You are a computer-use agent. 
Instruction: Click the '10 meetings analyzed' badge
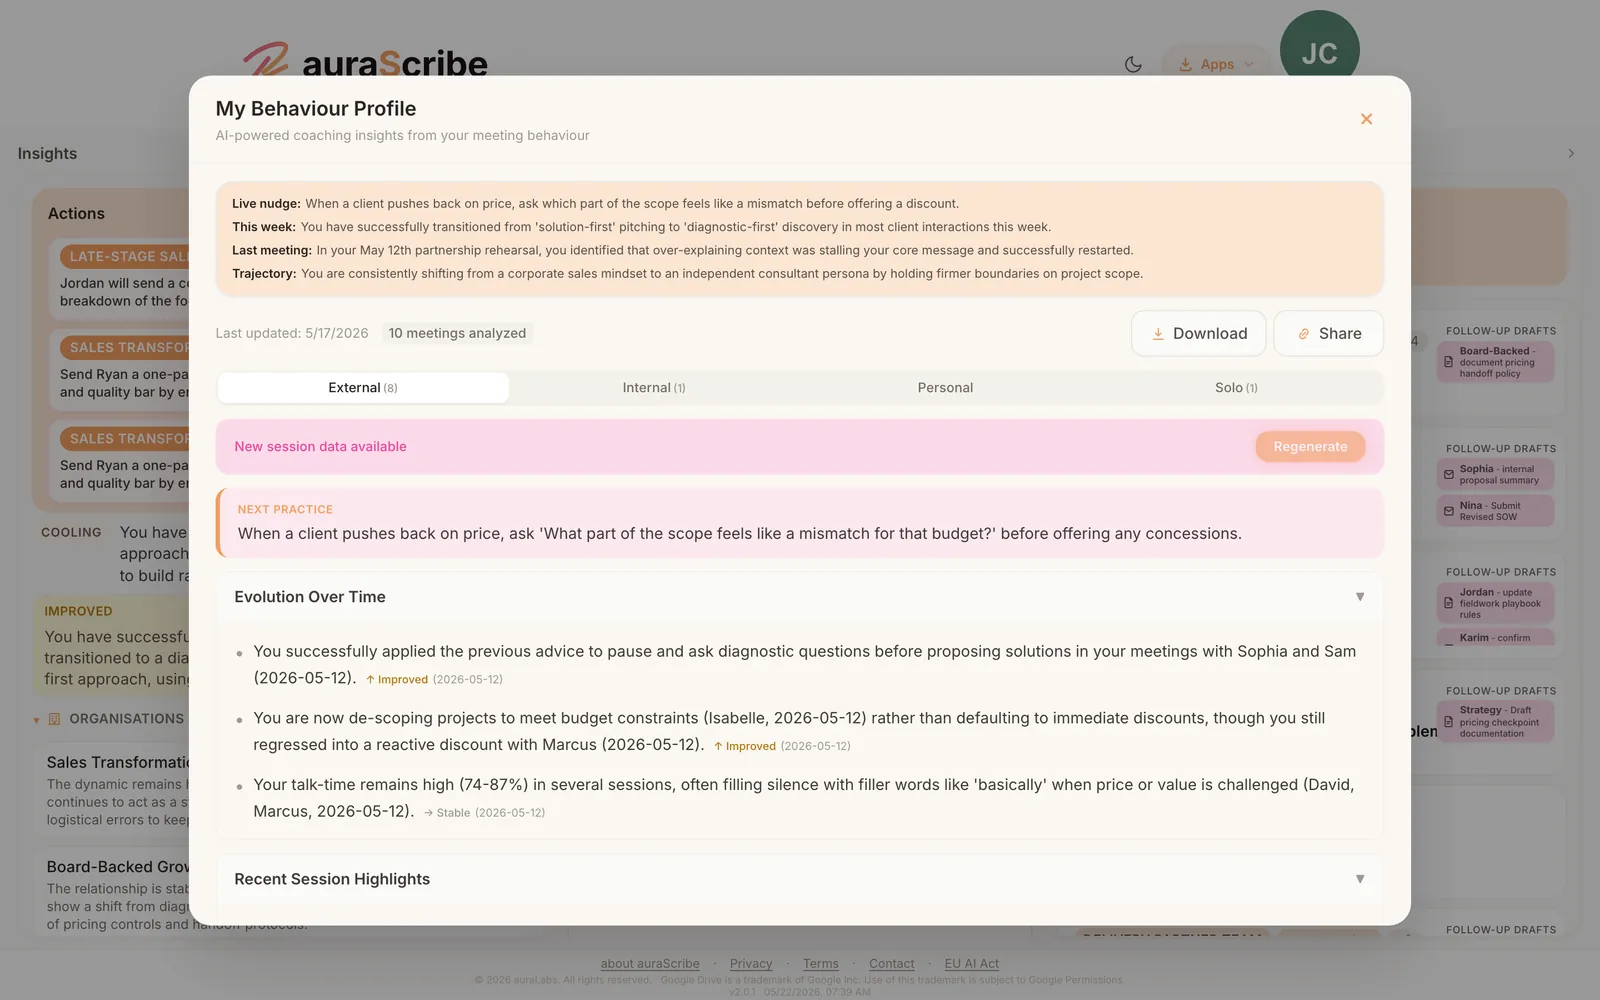[x=457, y=333]
